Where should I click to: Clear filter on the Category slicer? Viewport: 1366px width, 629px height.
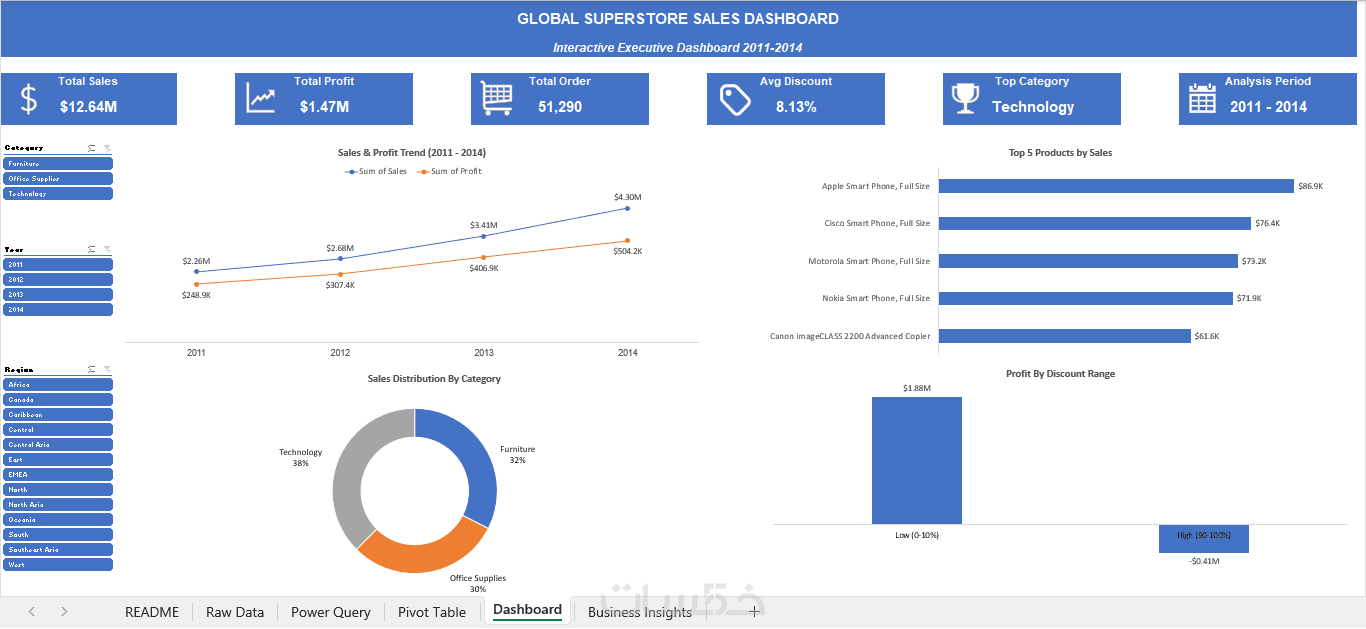coord(107,148)
